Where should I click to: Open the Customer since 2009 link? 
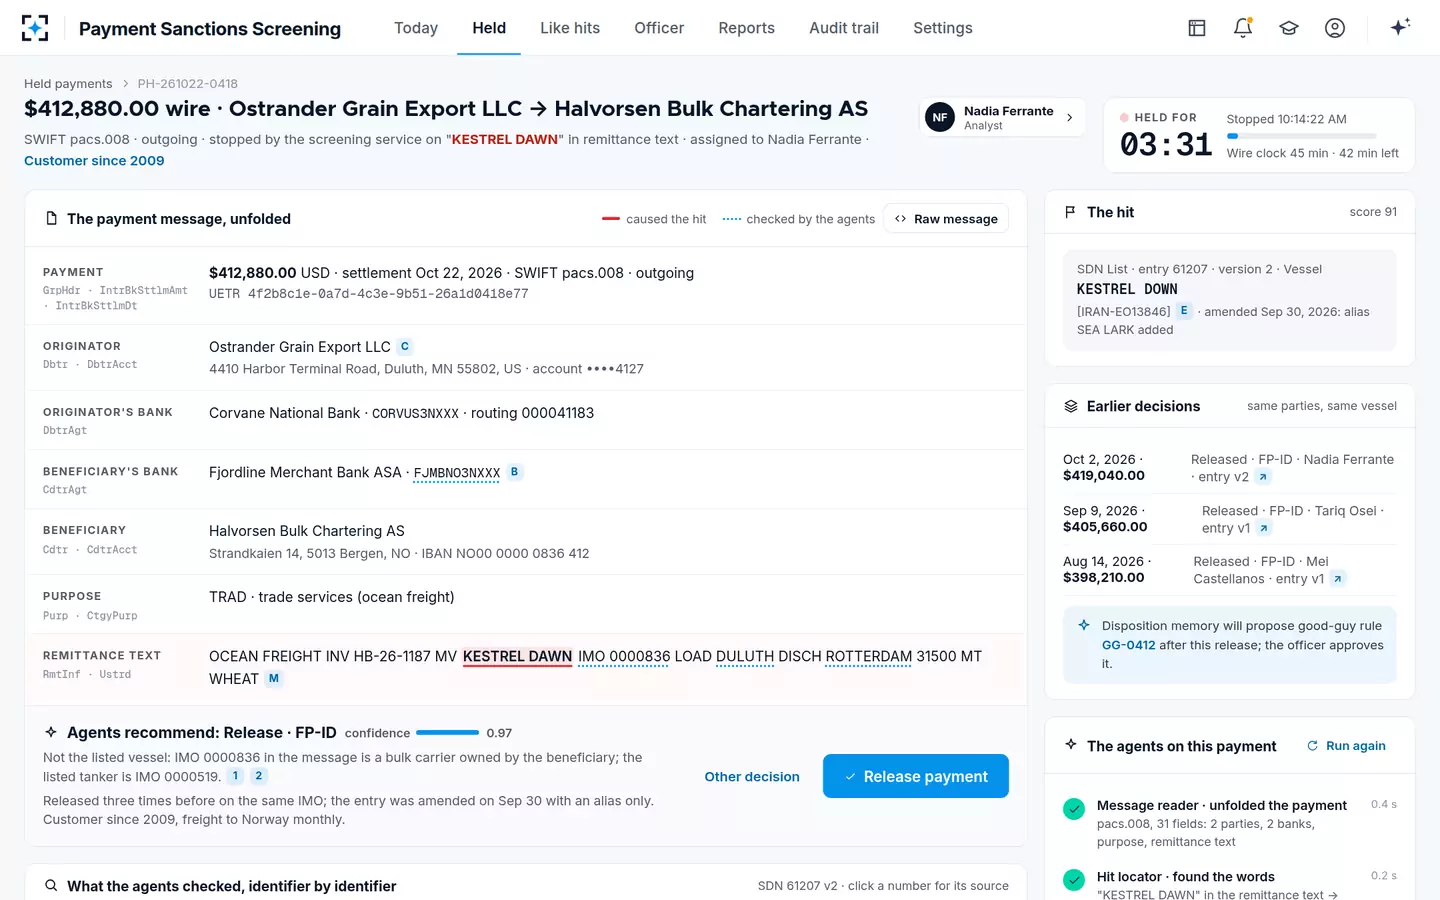coord(94,161)
